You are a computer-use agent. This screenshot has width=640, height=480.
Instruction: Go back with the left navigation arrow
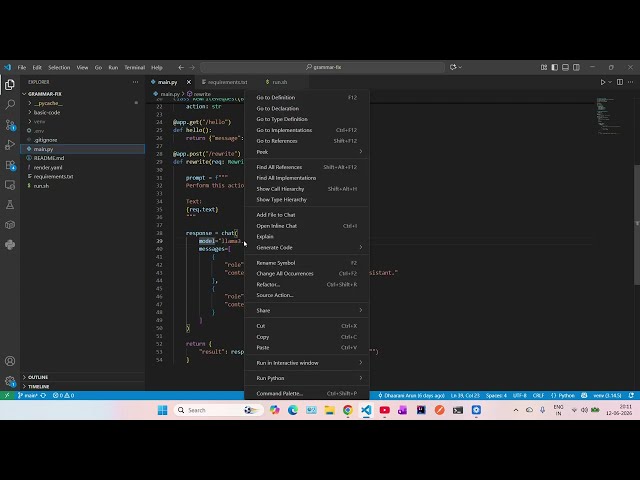[x=181, y=67]
